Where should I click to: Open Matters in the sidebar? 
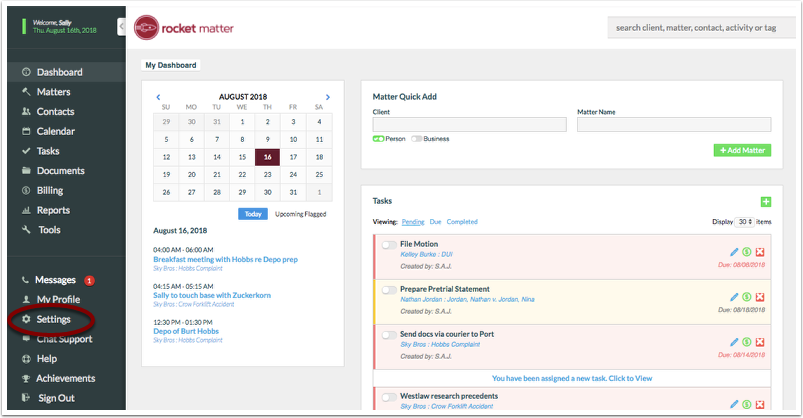[53, 92]
